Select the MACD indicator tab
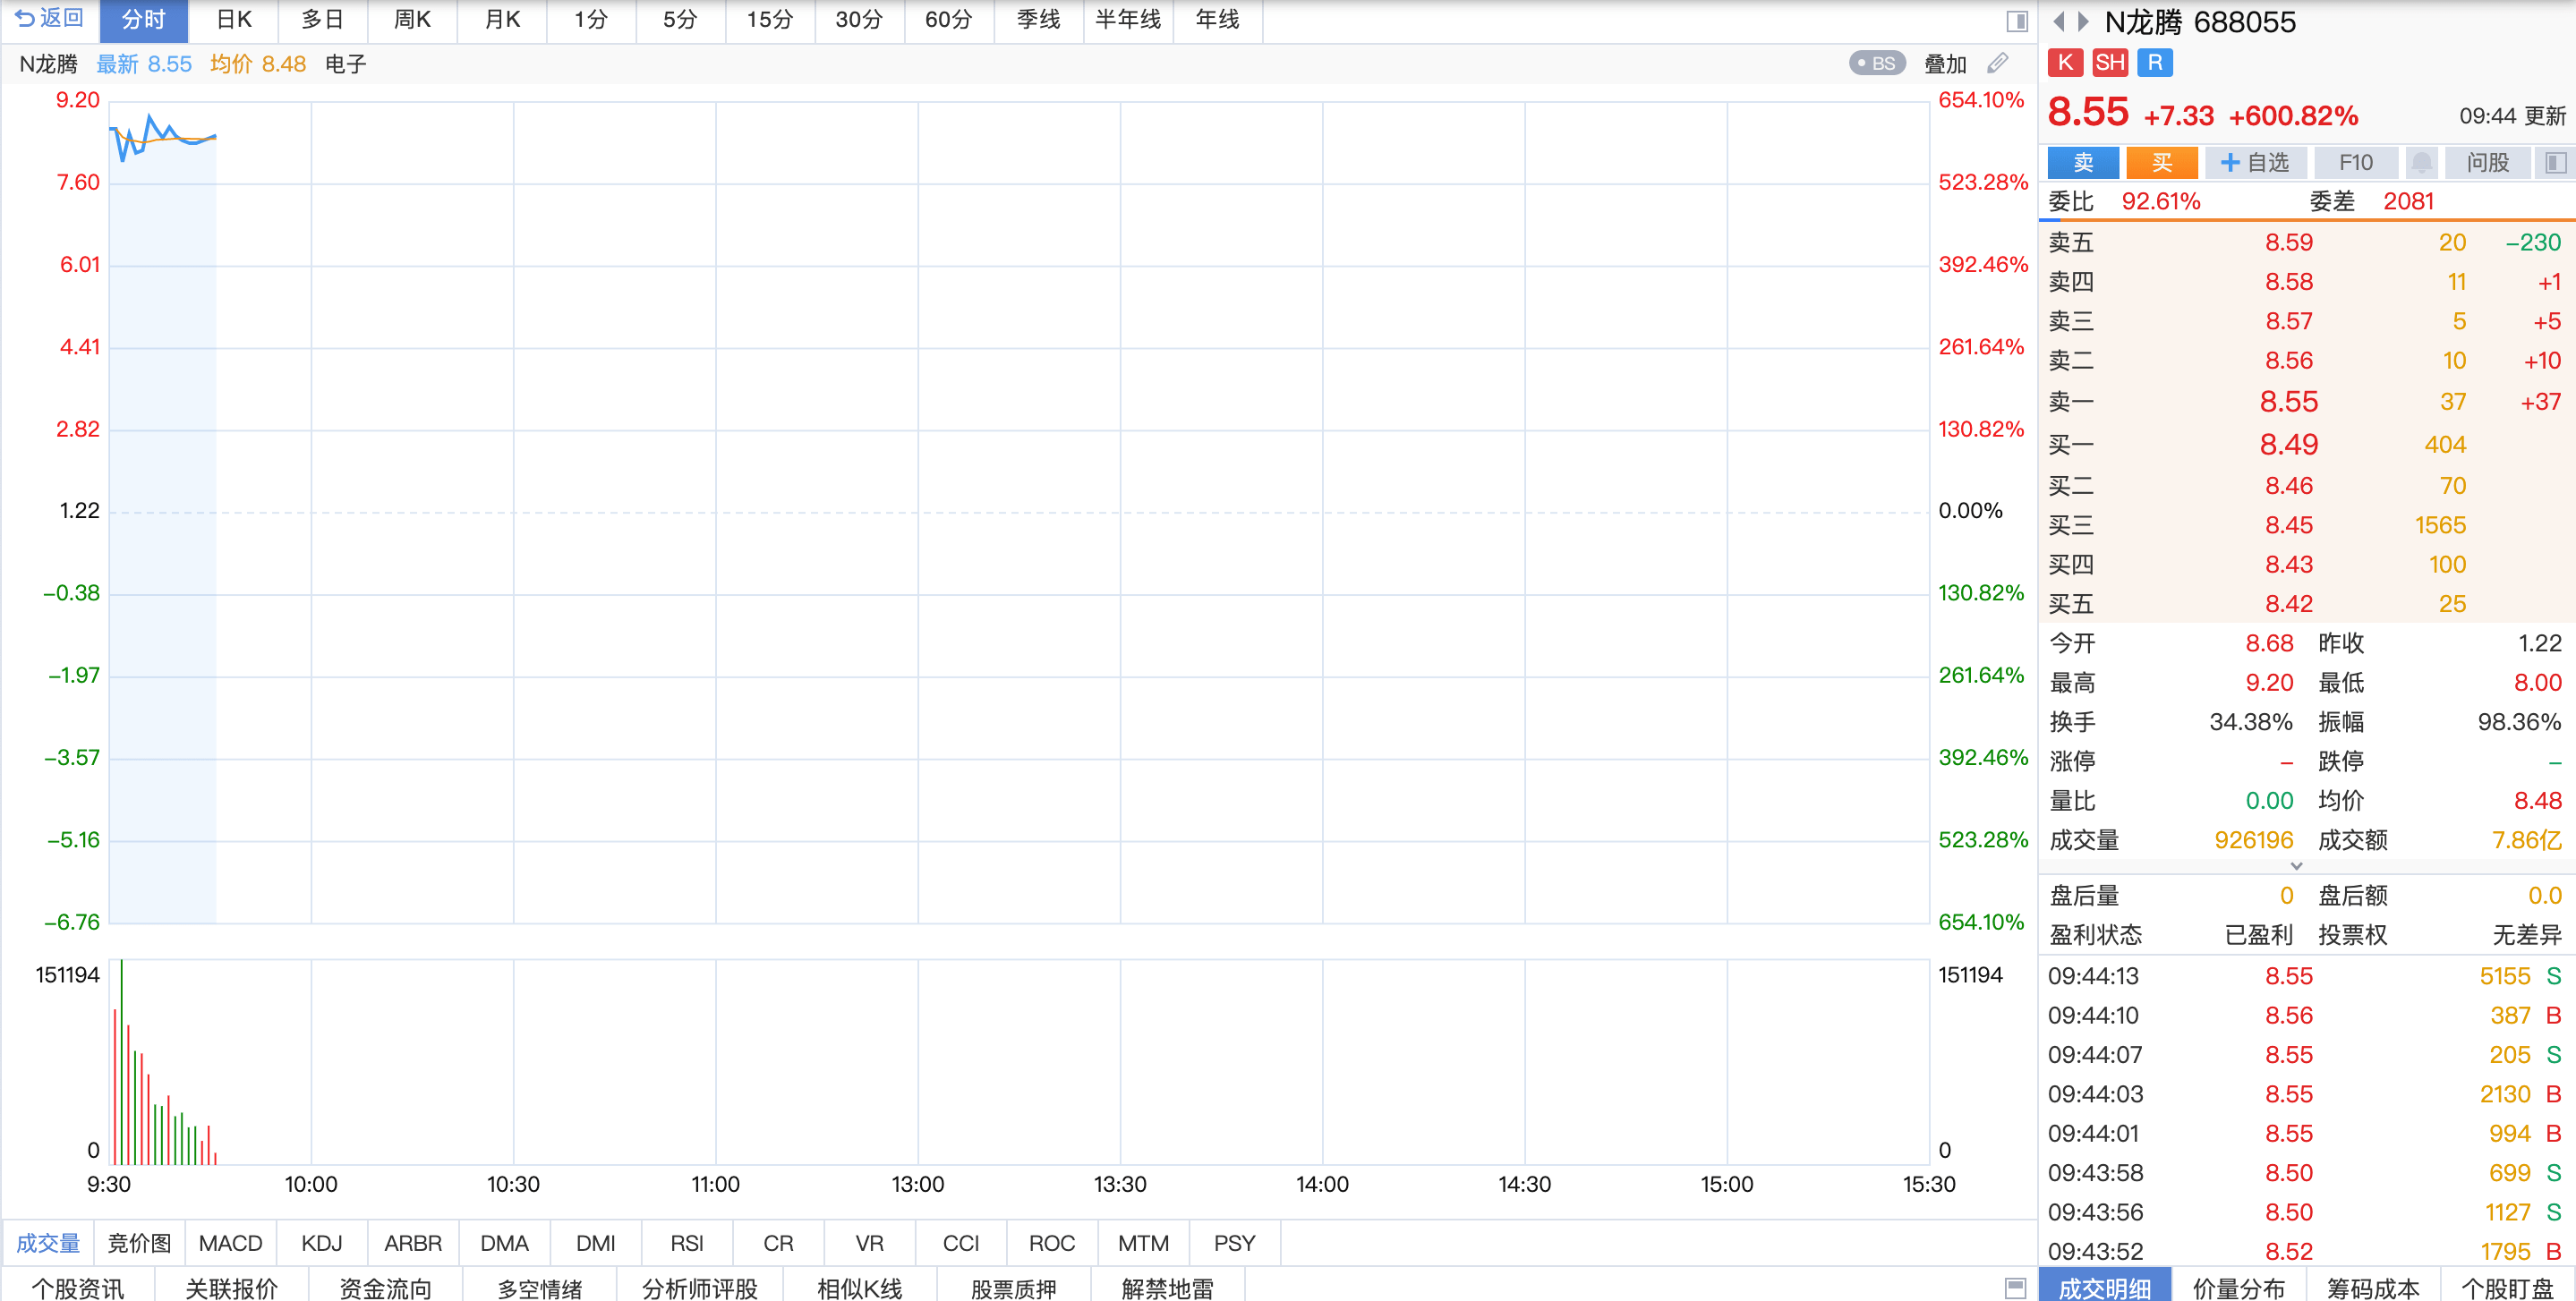This screenshot has width=2576, height=1301. click(230, 1243)
